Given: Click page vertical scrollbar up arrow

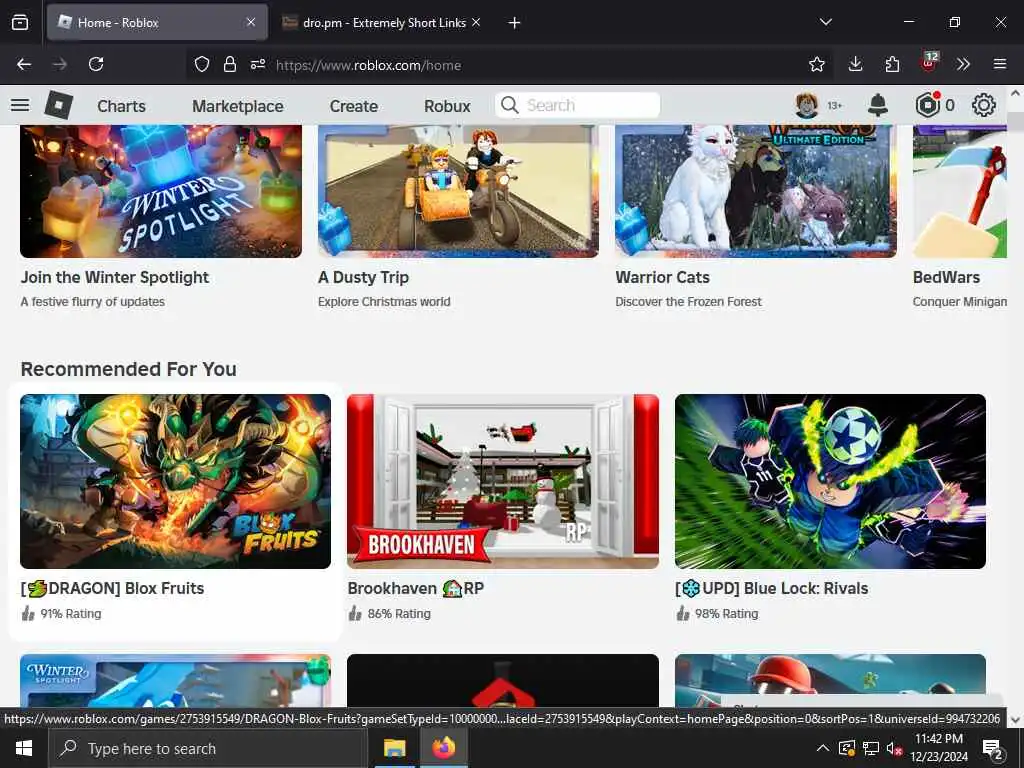Looking at the screenshot, I should (1016, 93).
